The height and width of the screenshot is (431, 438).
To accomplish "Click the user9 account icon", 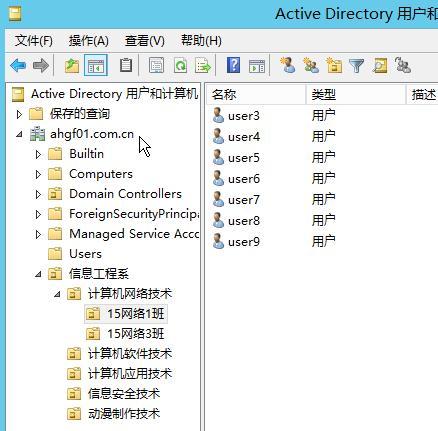I will [218, 241].
